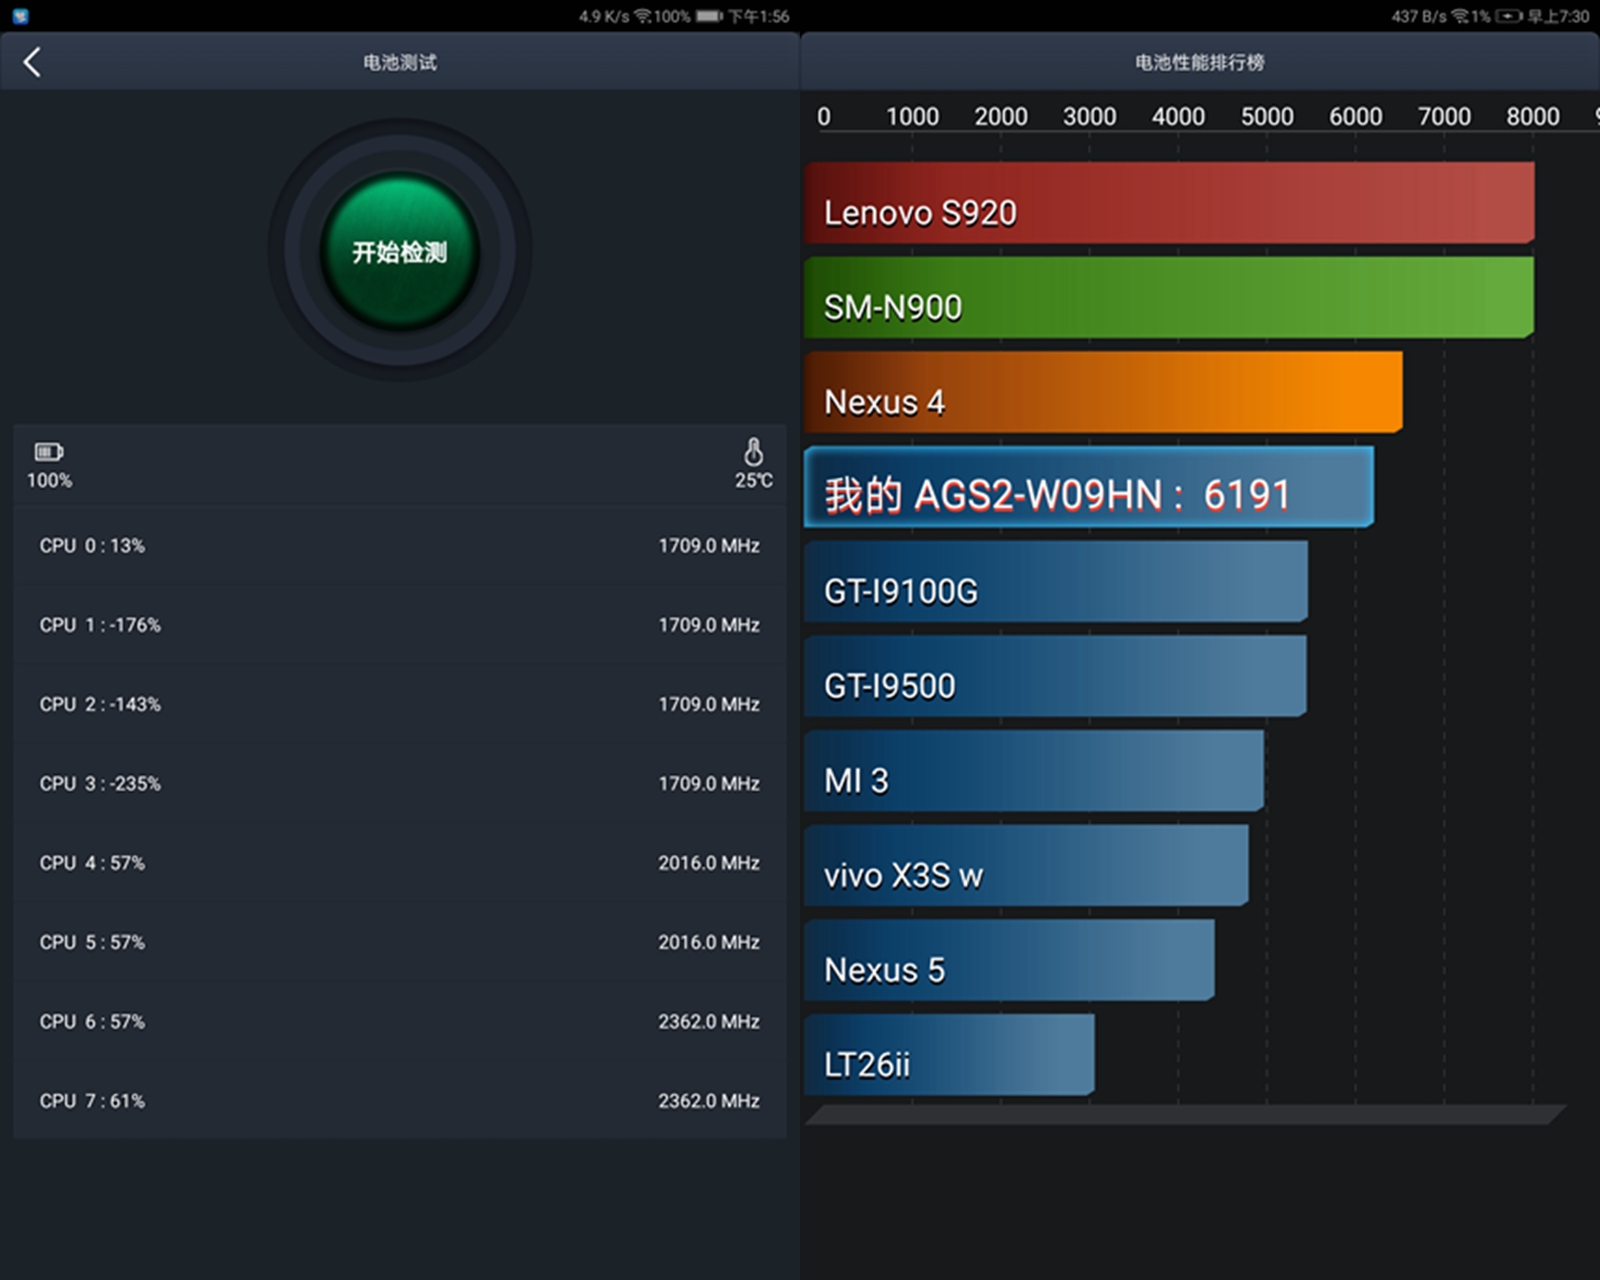Click the 电池测试 screen title
Image resolution: width=1600 pixels, height=1280 pixels.
pyautogui.click(x=400, y=62)
